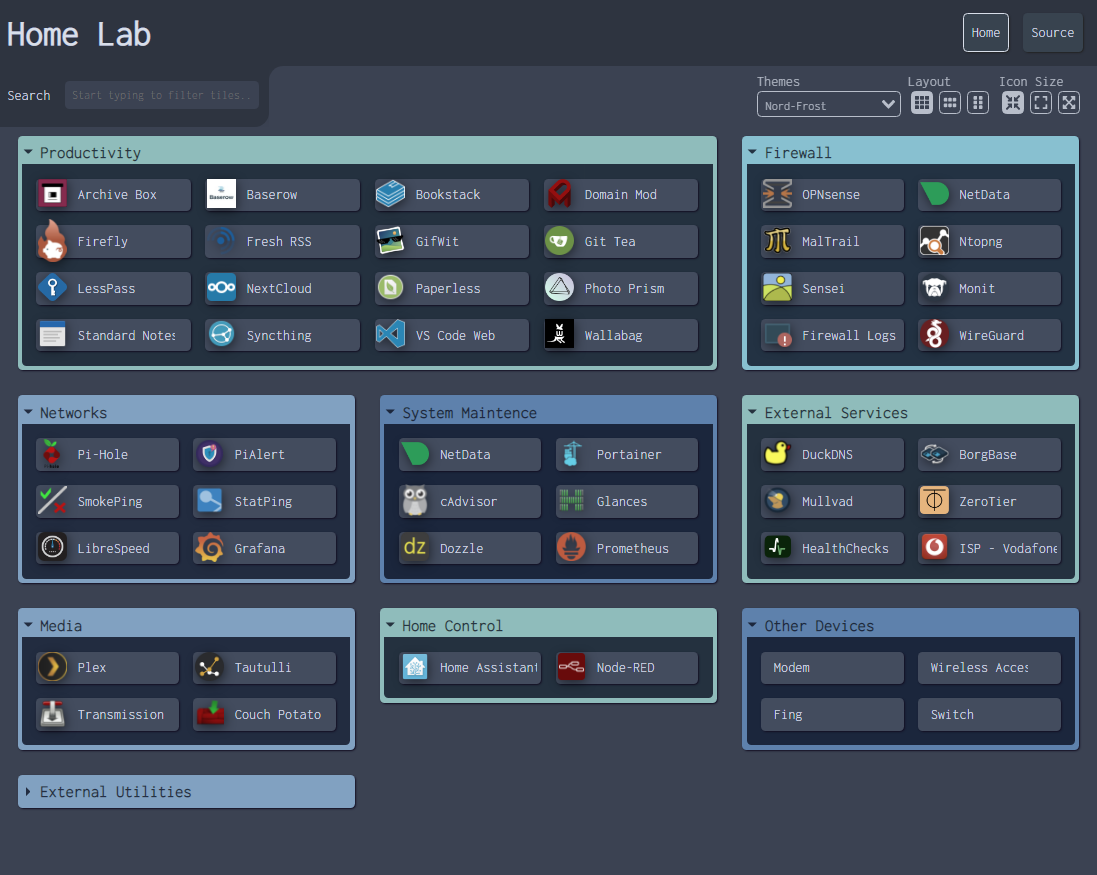Click the DuckDNS duck icon
Image resolution: width=1097 pixels, height=875 pixels.
[x=777, y=454]
